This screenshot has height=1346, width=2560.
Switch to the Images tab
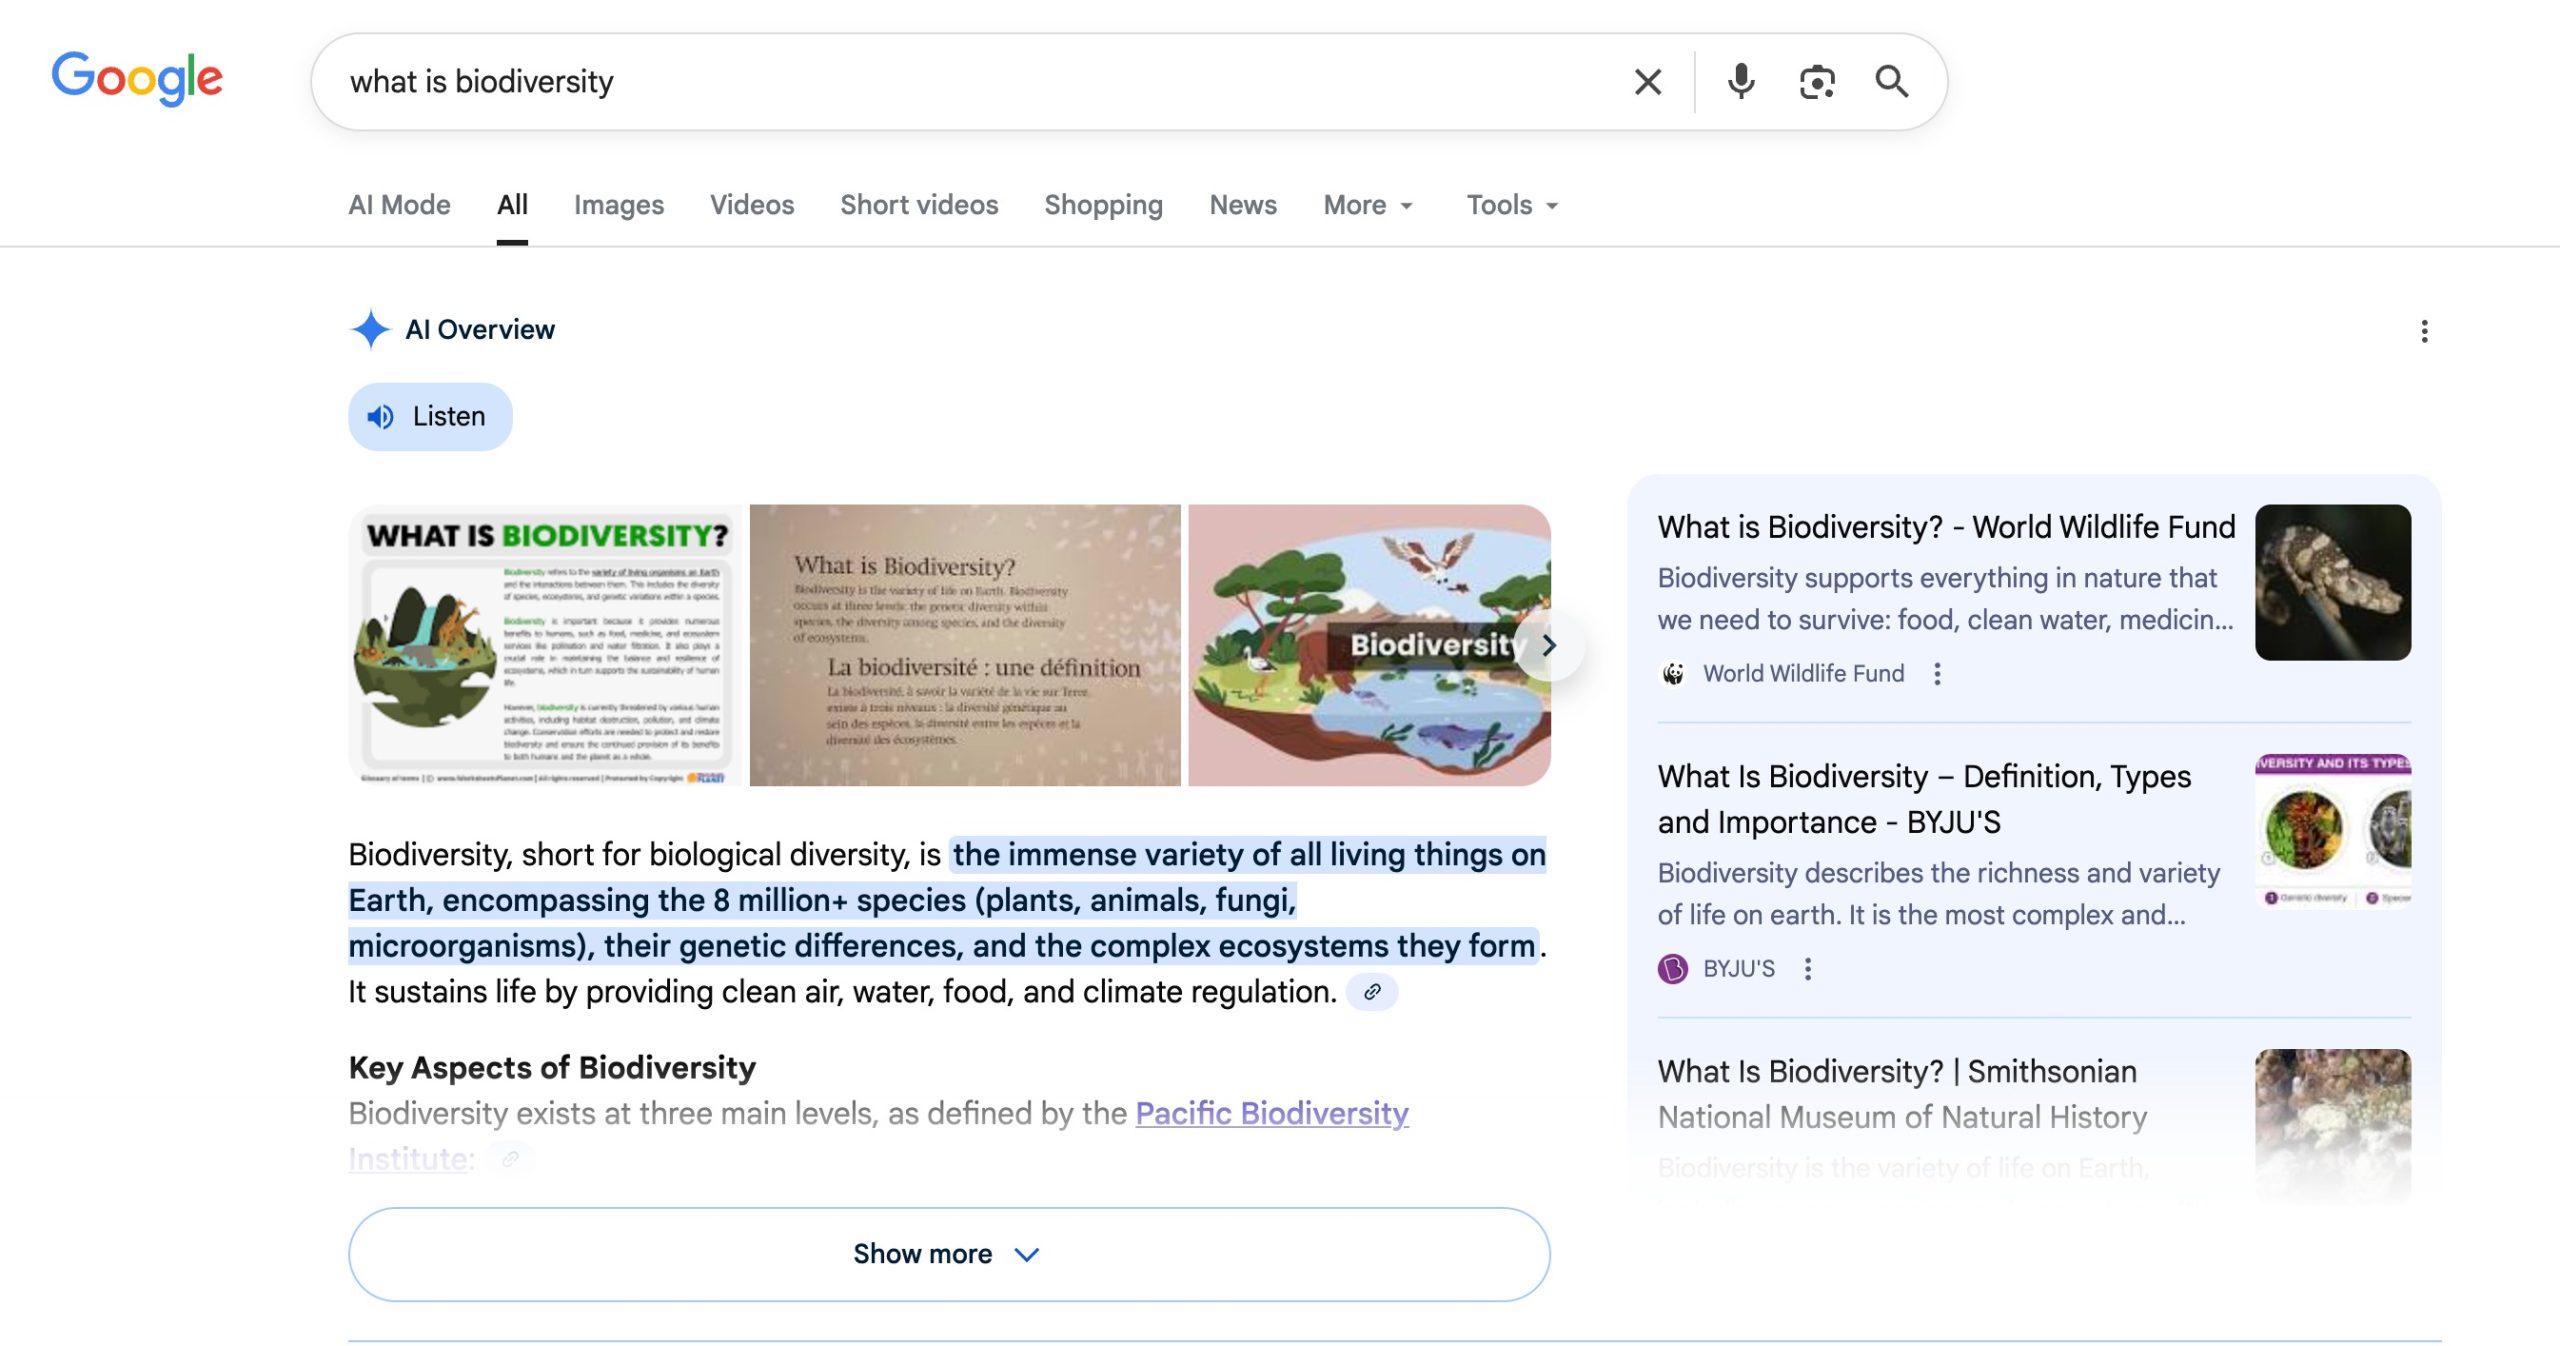pyautogui.click(x=618, y=205)
